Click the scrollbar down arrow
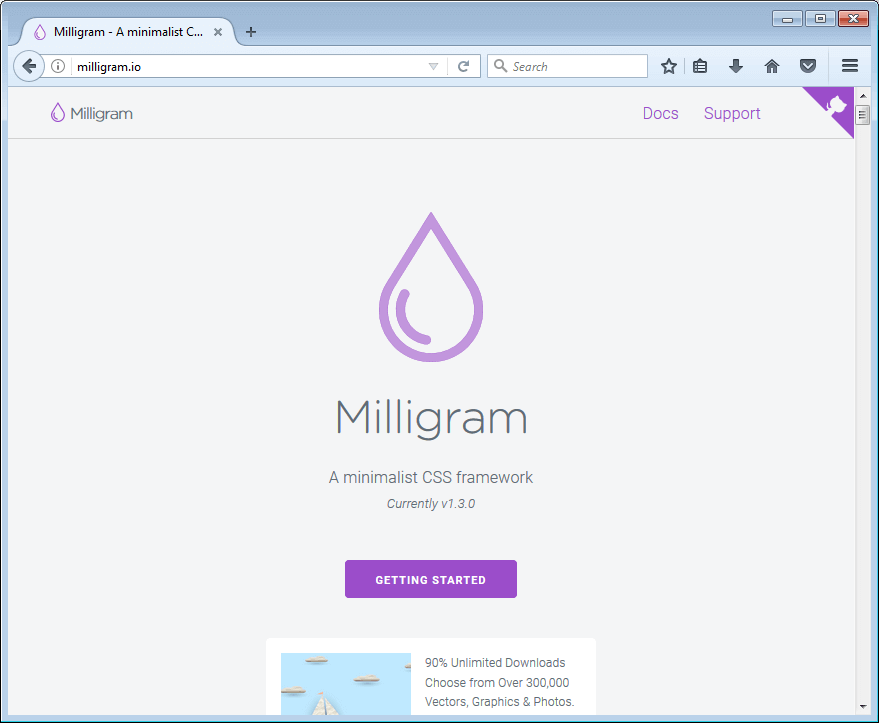Image resolution: width=879 pixels, height=723 pixels. pyautogui.click(x=862, y=707)
